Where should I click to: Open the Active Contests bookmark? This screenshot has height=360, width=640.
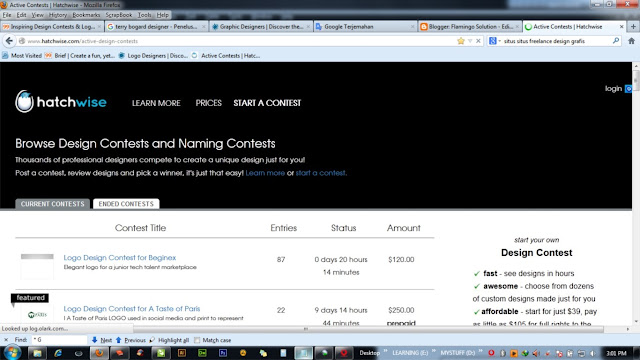point(226,56)
